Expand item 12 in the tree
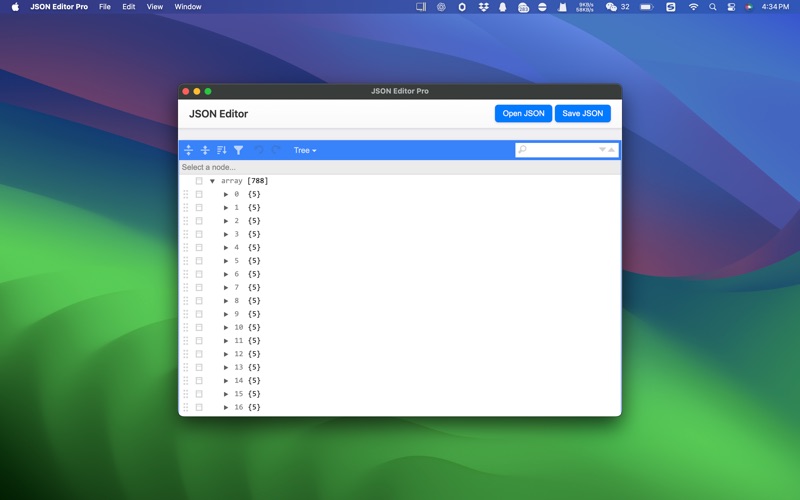Screen dimensions: 800x500 click(x=226, y=354)
